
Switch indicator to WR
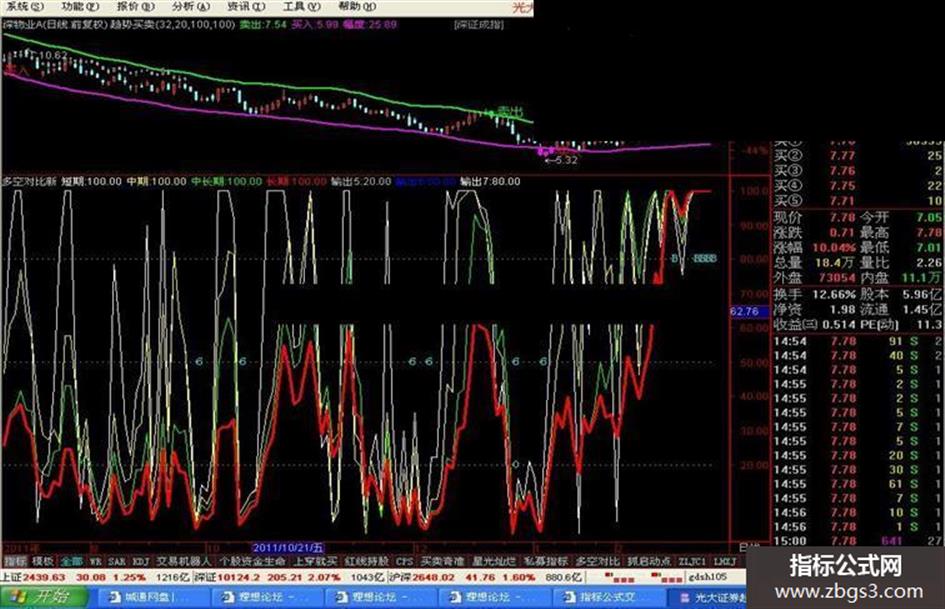pyautogui.click(x=96, y=561)
